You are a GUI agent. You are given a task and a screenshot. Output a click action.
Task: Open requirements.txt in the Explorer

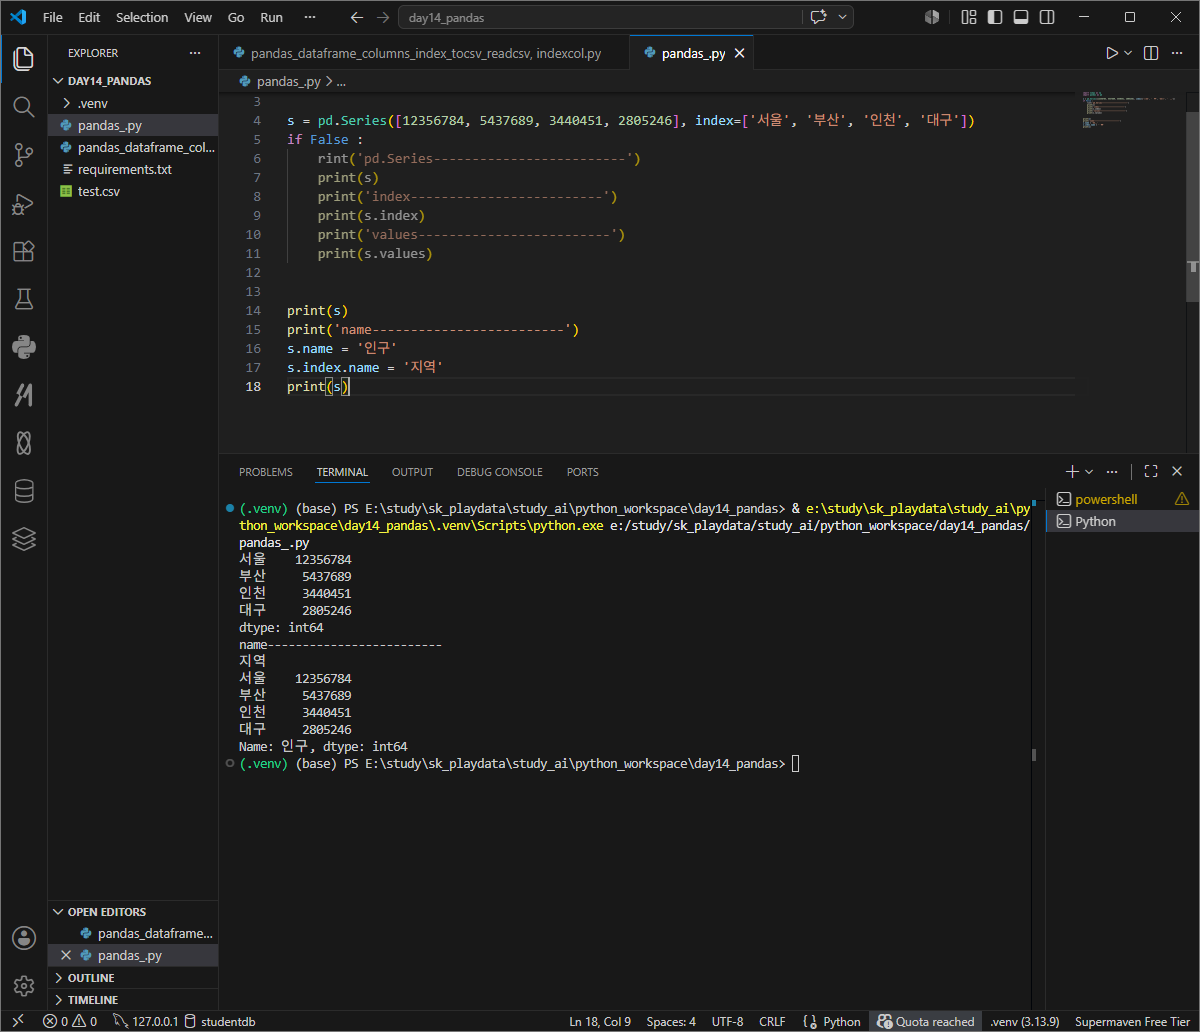133,169
